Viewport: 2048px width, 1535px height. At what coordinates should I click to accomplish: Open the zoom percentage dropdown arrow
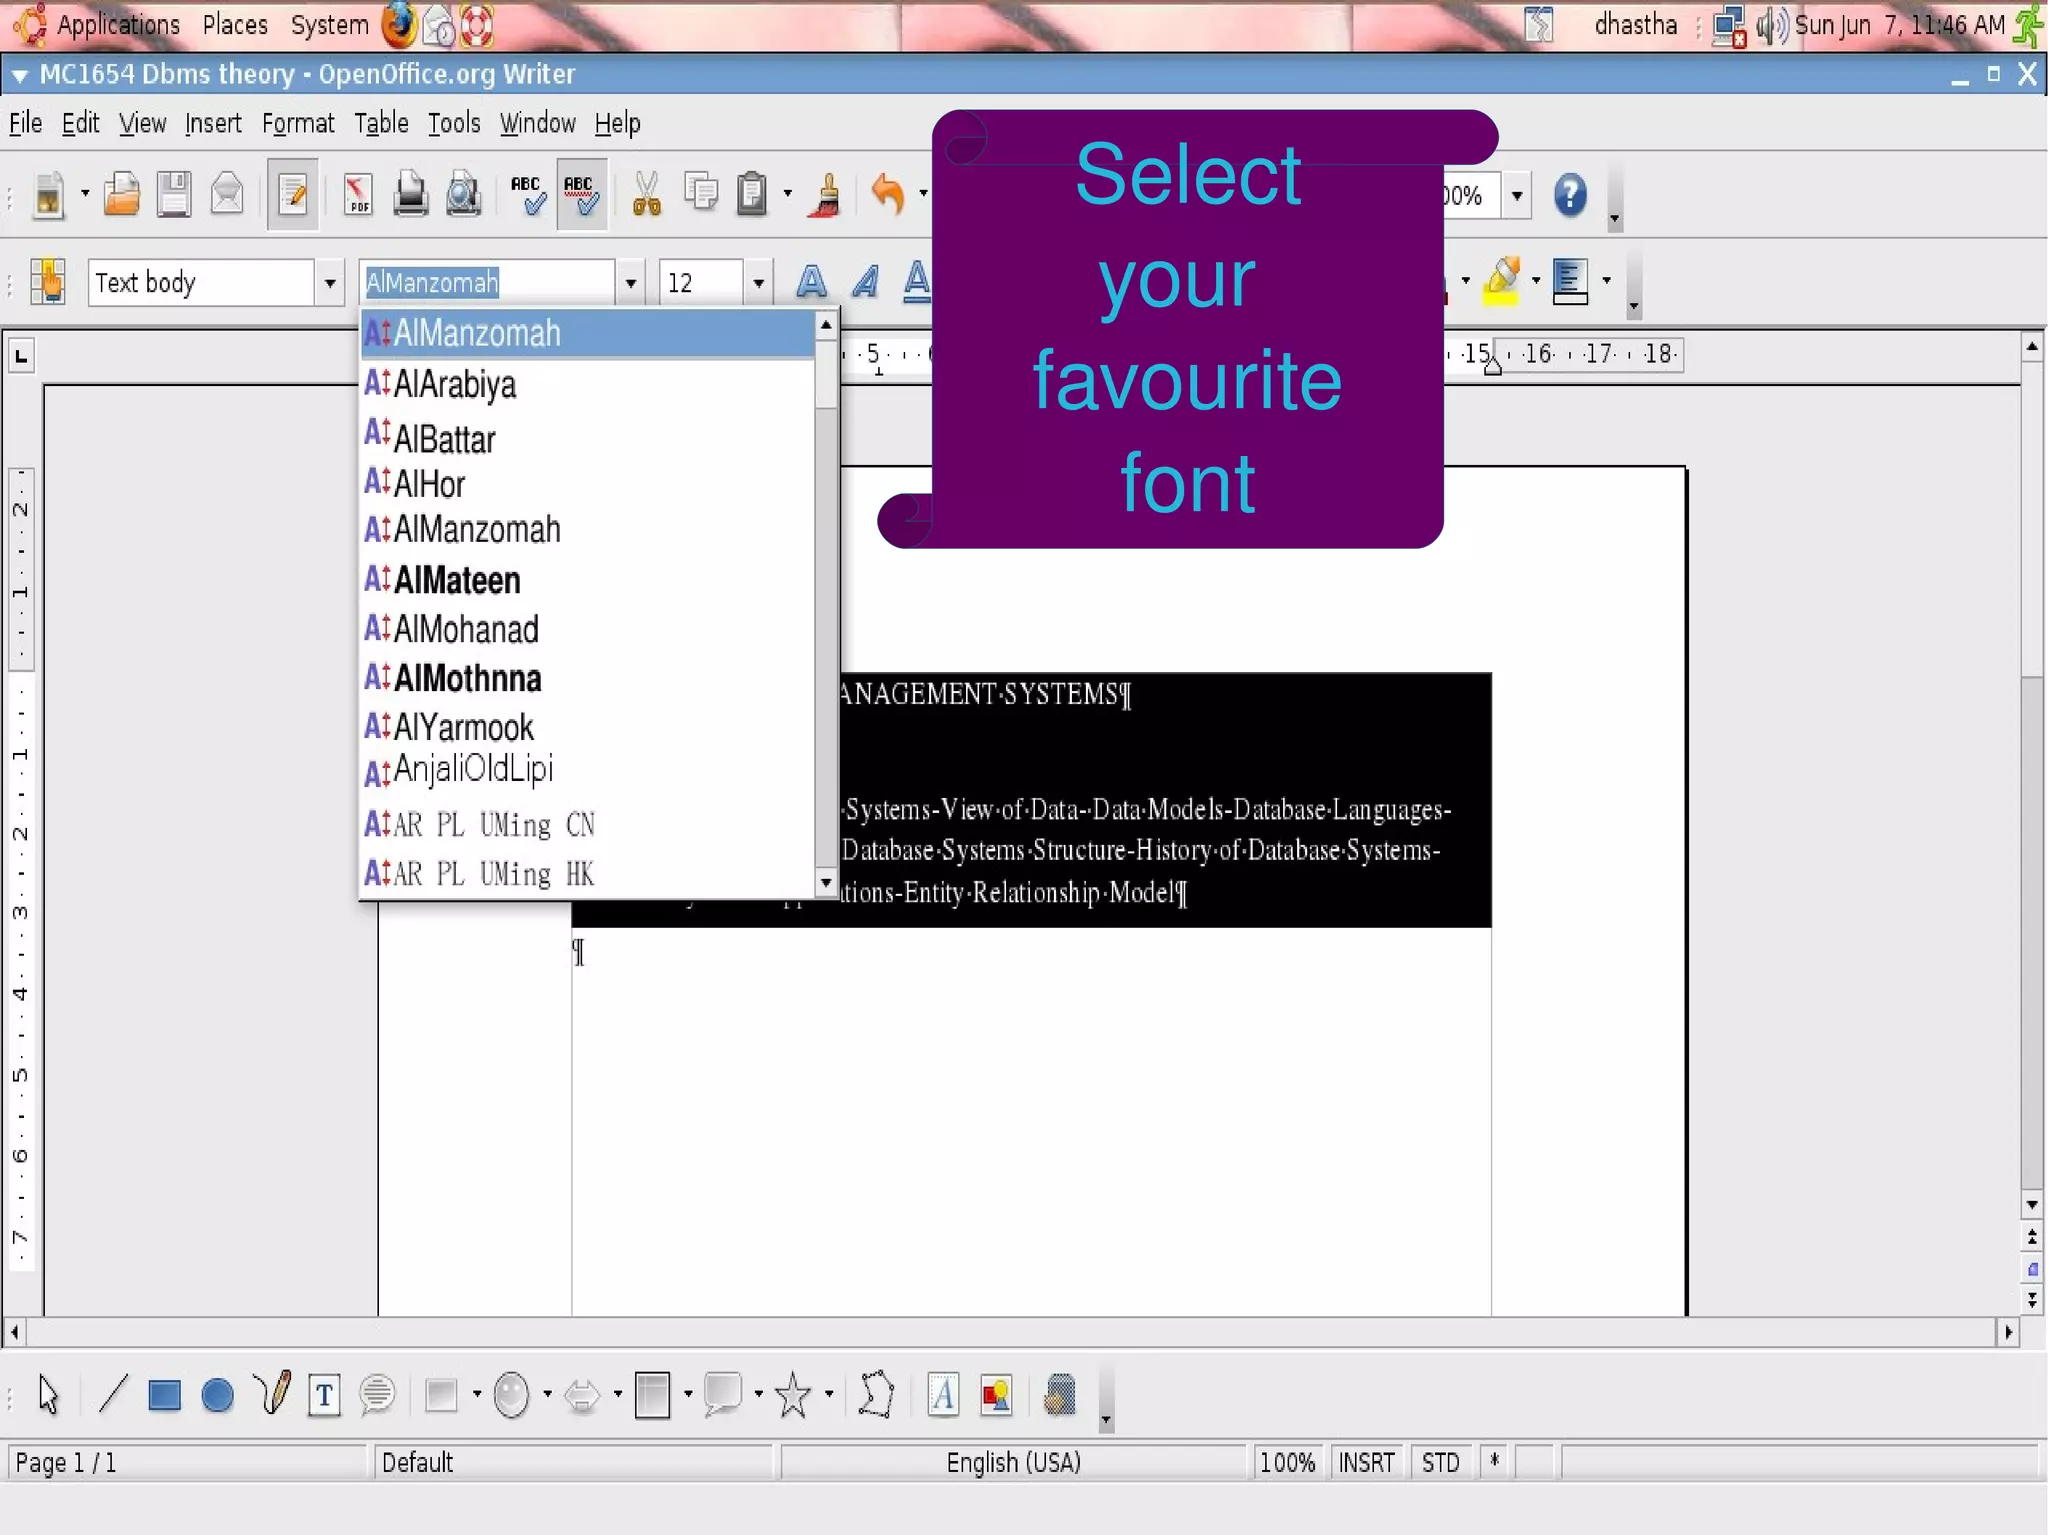(1517, 195)
